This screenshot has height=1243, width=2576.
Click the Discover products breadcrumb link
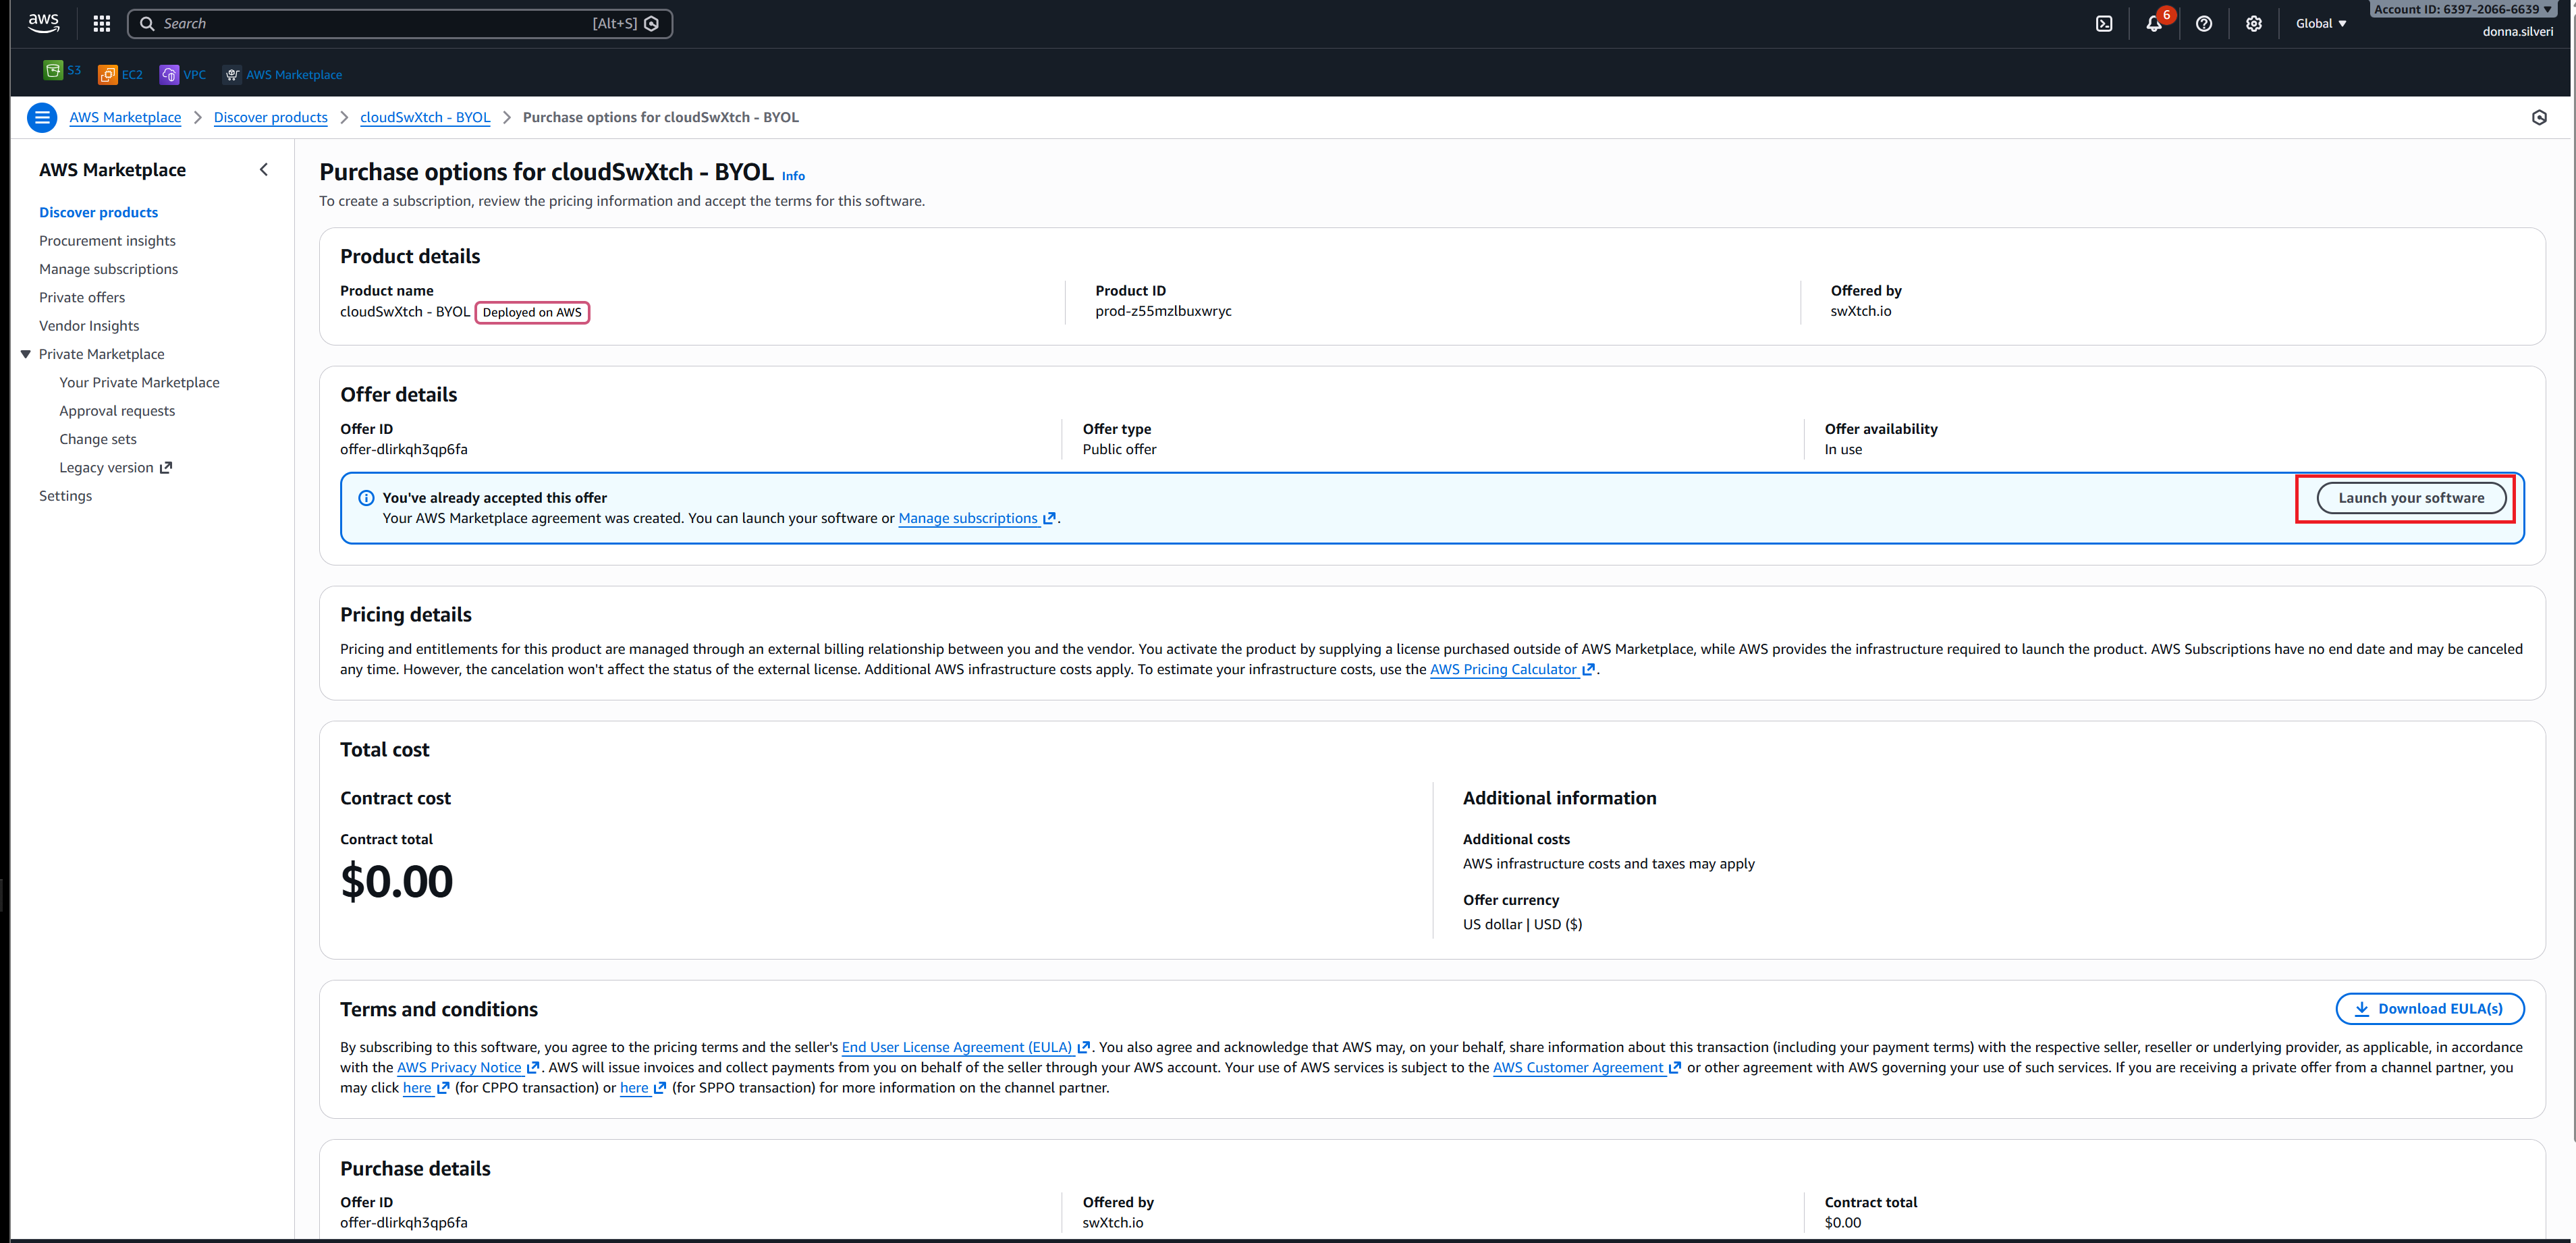(270, 118)
